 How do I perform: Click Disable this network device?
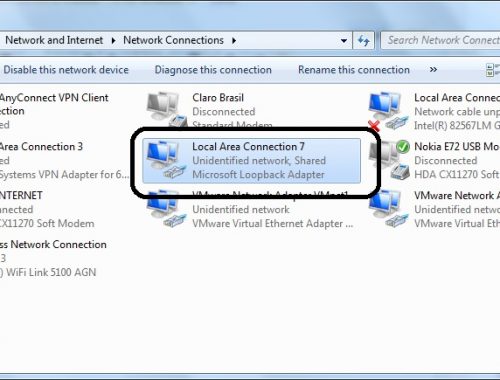tap(66, 70)
